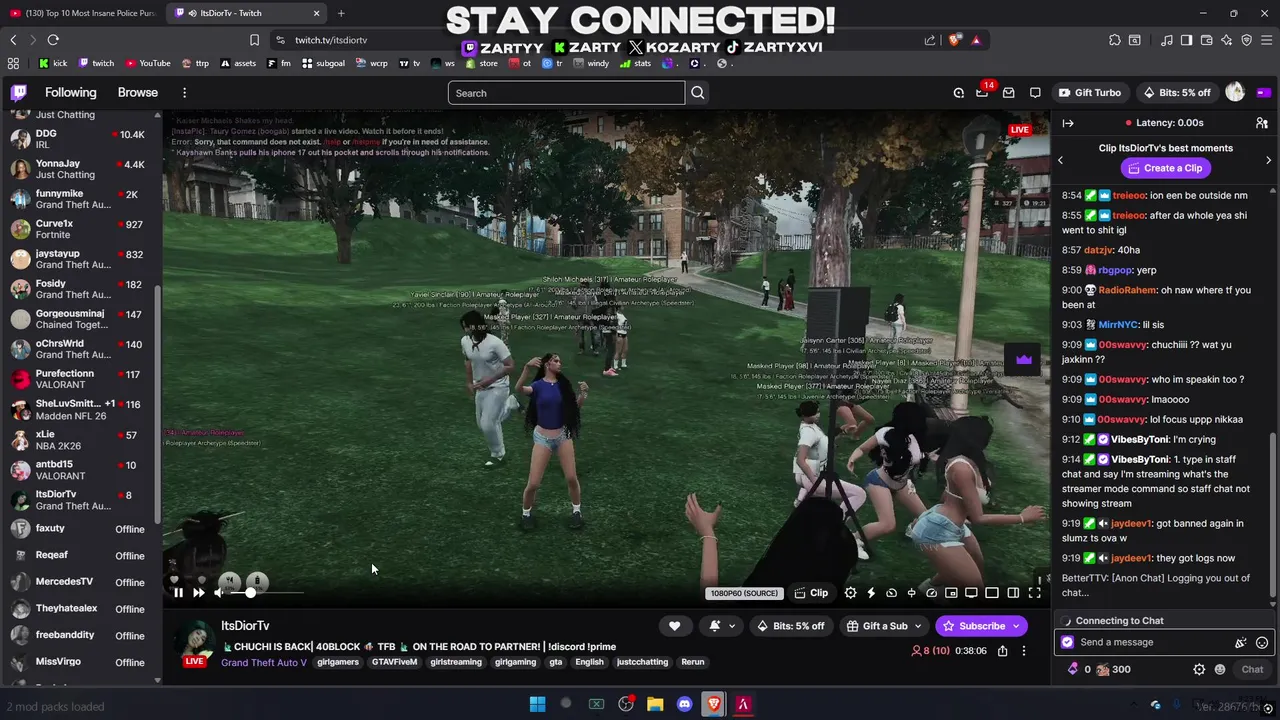Viewport: 1280px width, 720px height.
Task: Open the notification bell dropdown
Action: (722, 626)
